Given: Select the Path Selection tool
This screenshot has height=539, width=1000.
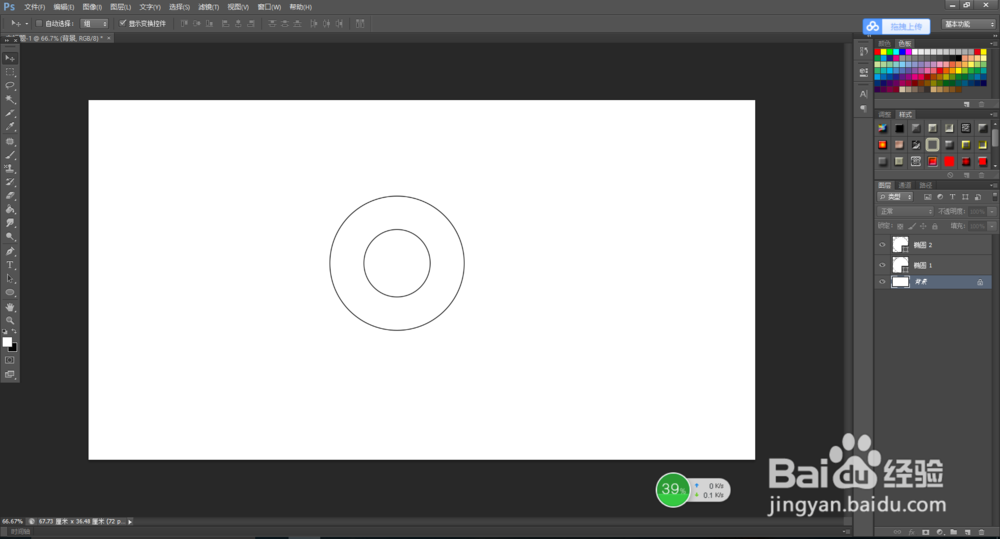Looking at the screenshot, I should [x=10, y=279].
